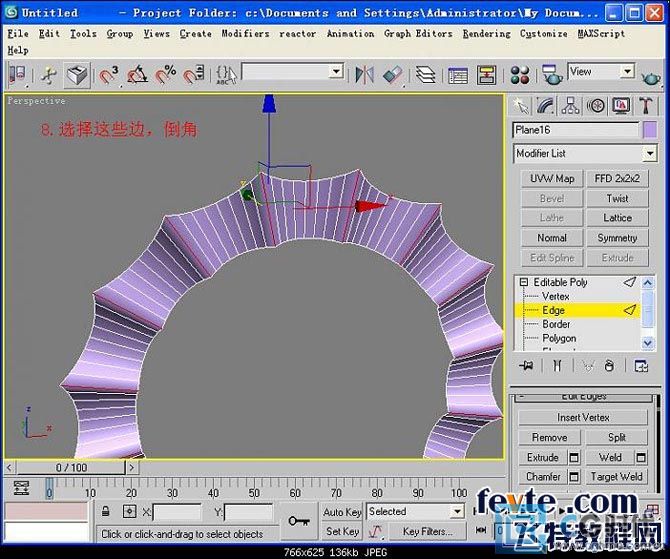Select the Align tool
Viewport: 670px width, 559px height.
click(x=393, y=76)
